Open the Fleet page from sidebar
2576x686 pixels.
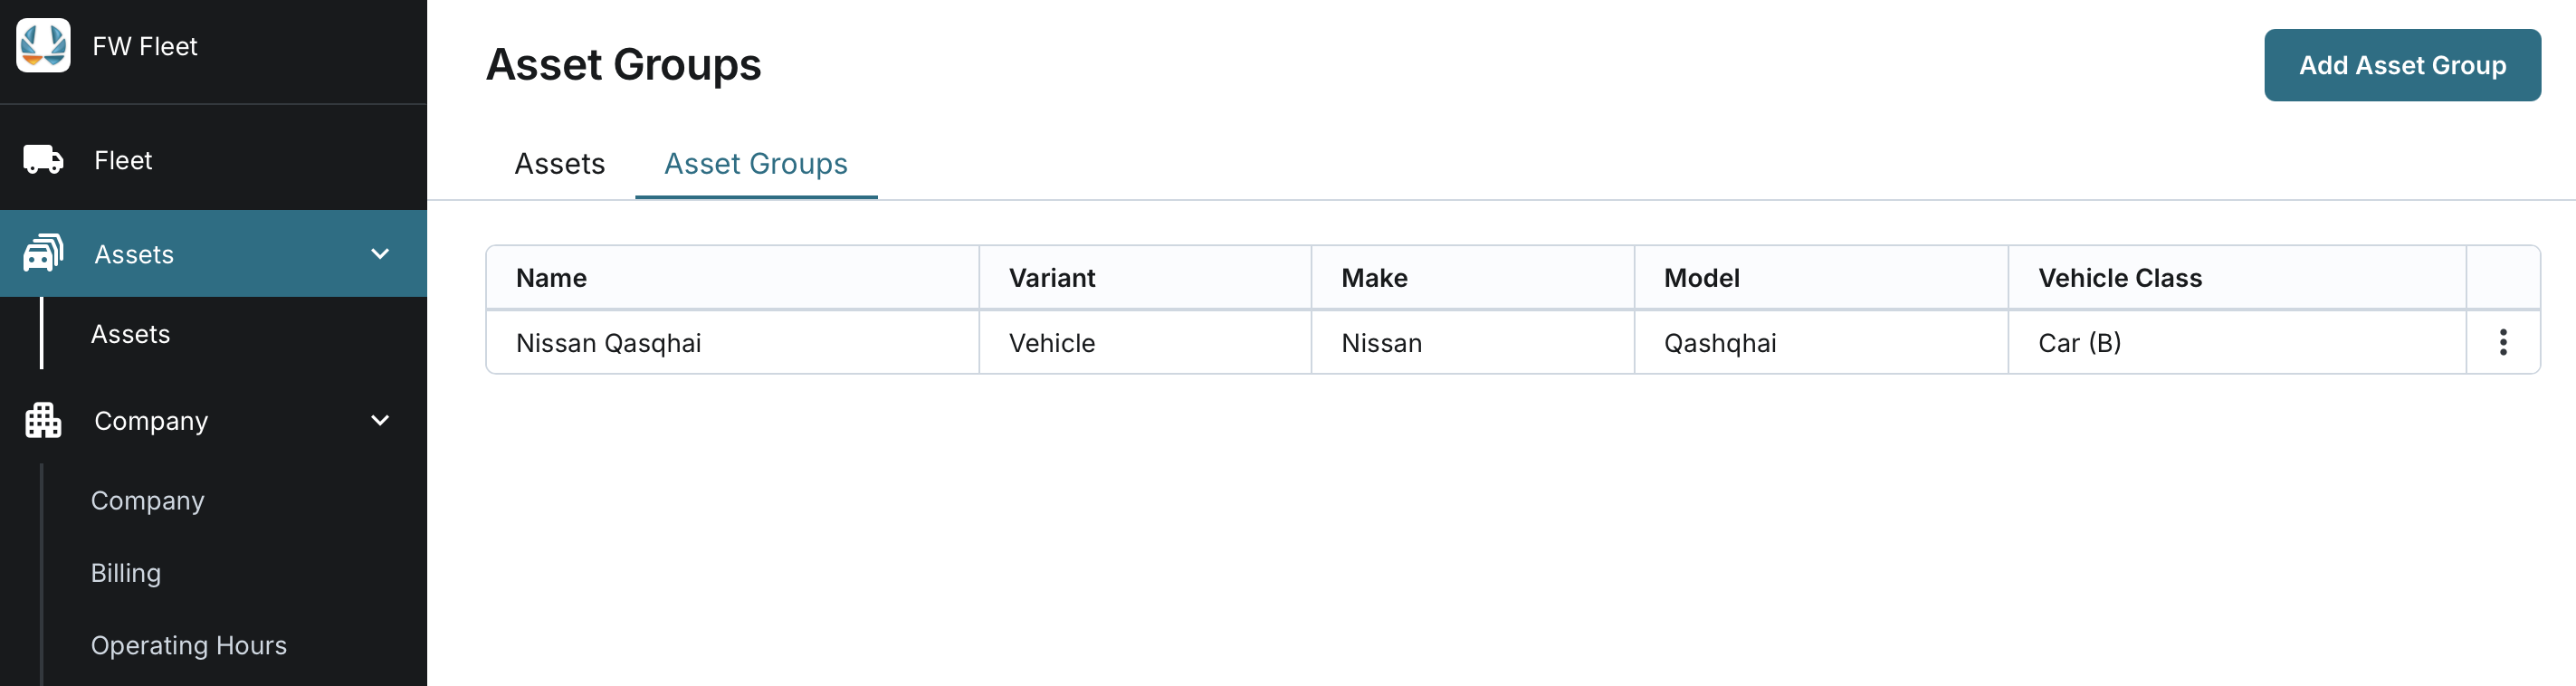click(123, 160)
